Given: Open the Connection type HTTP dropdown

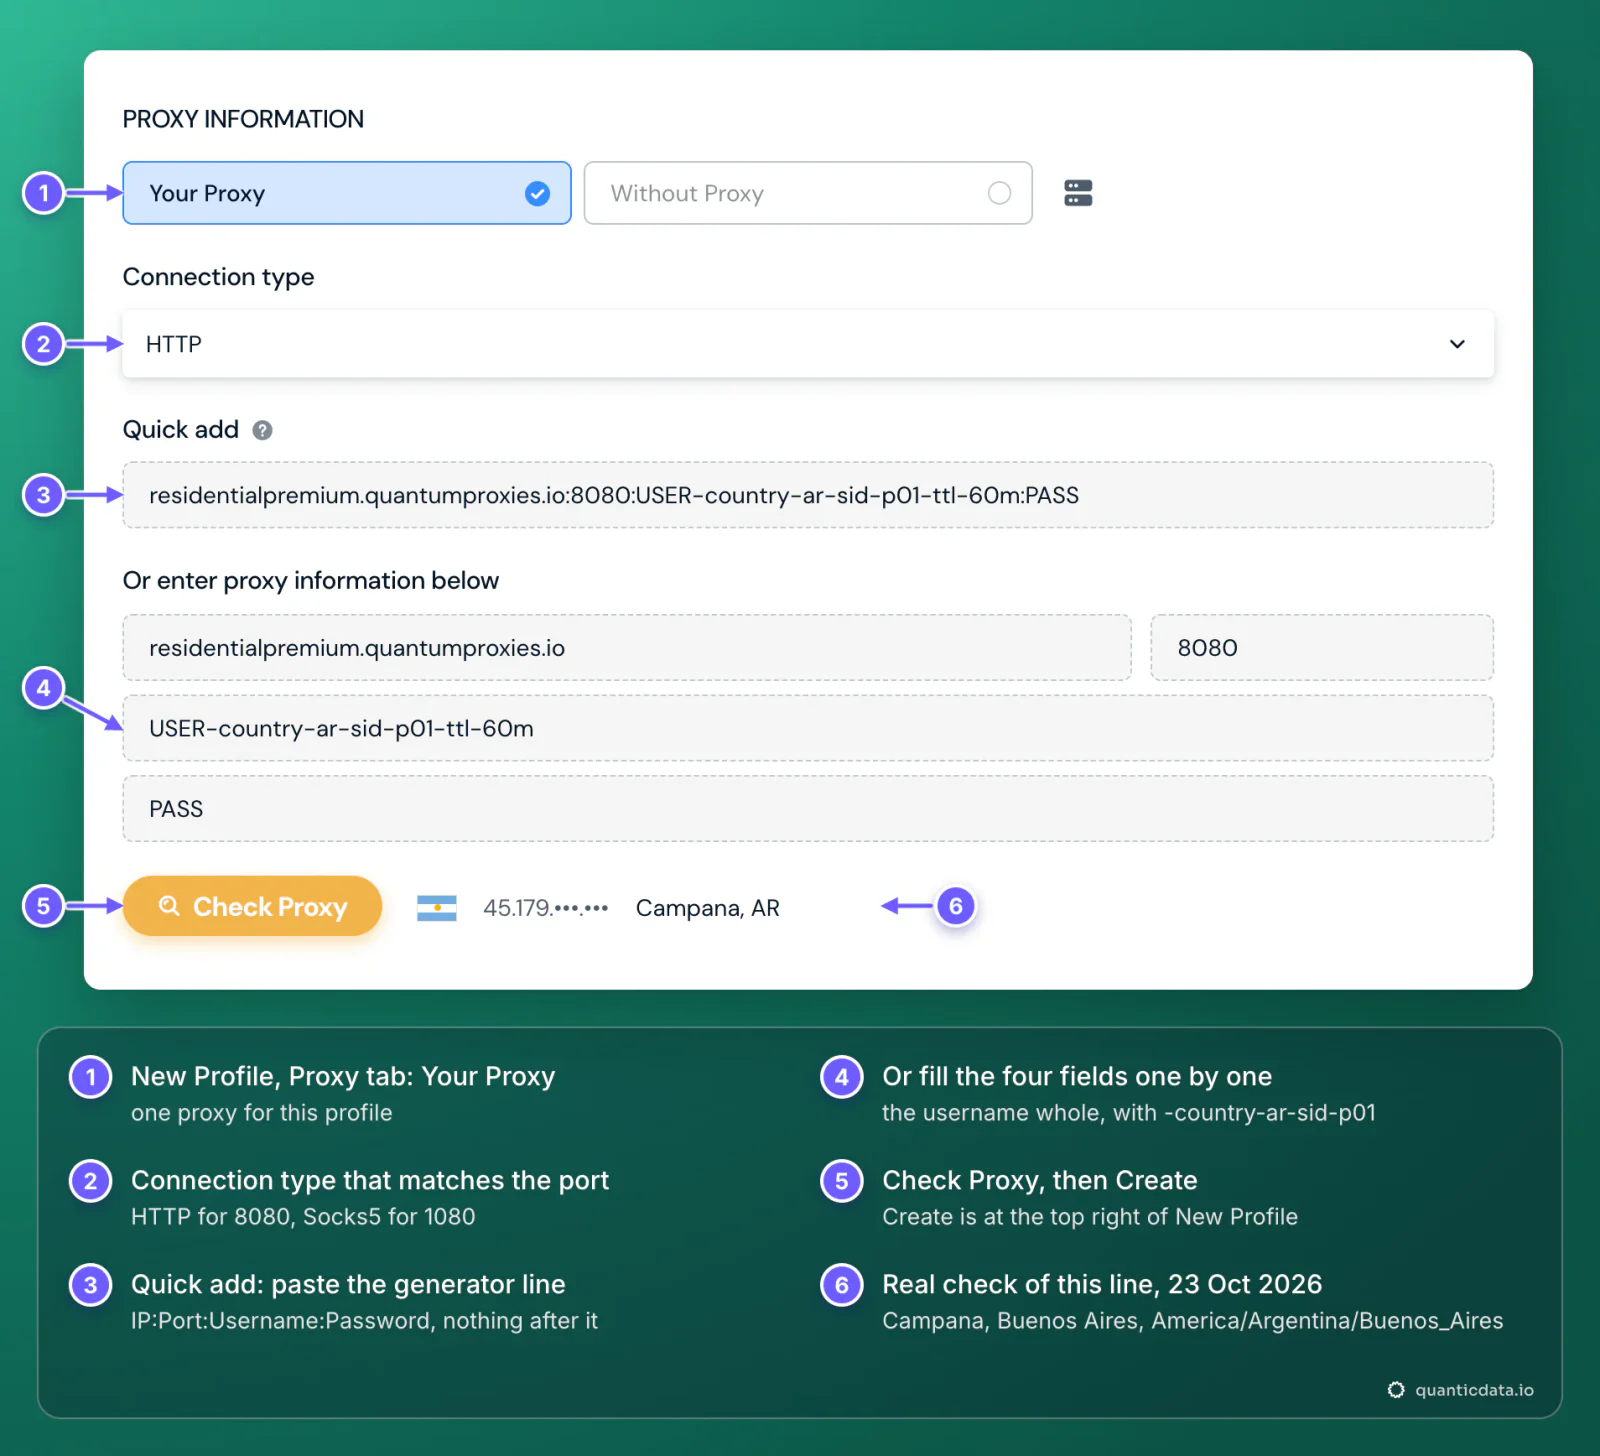Looking at the screenshot, I should coord(808,344).
